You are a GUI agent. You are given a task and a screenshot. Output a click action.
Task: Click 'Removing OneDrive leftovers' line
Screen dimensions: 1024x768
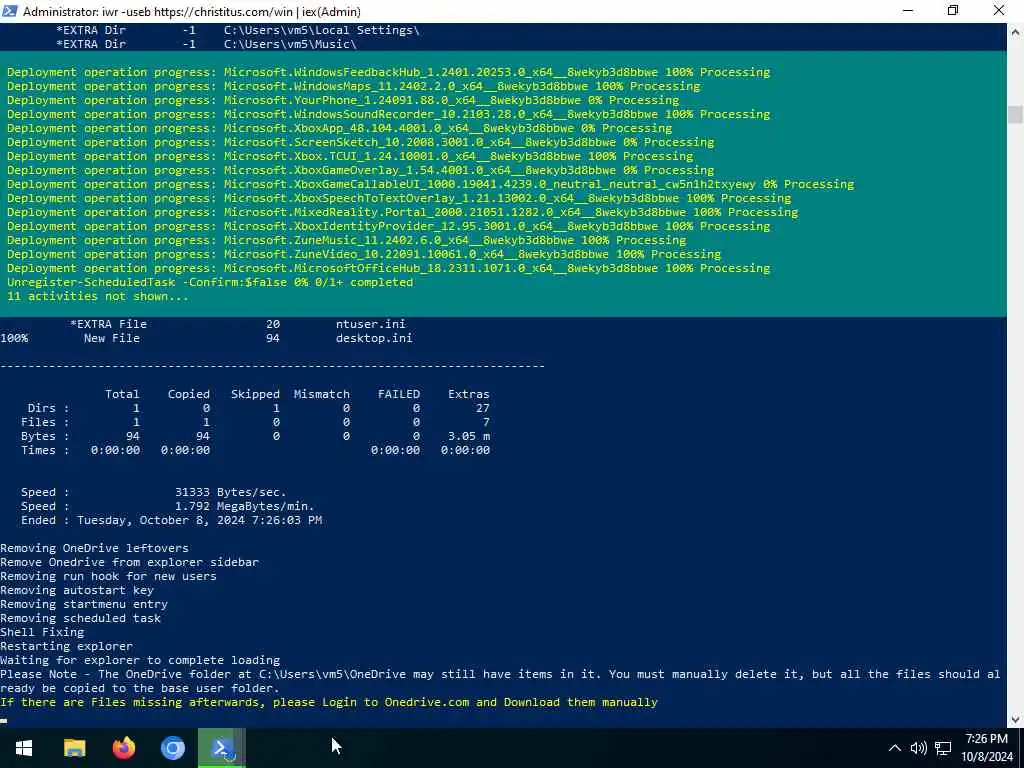coord(94,548)
